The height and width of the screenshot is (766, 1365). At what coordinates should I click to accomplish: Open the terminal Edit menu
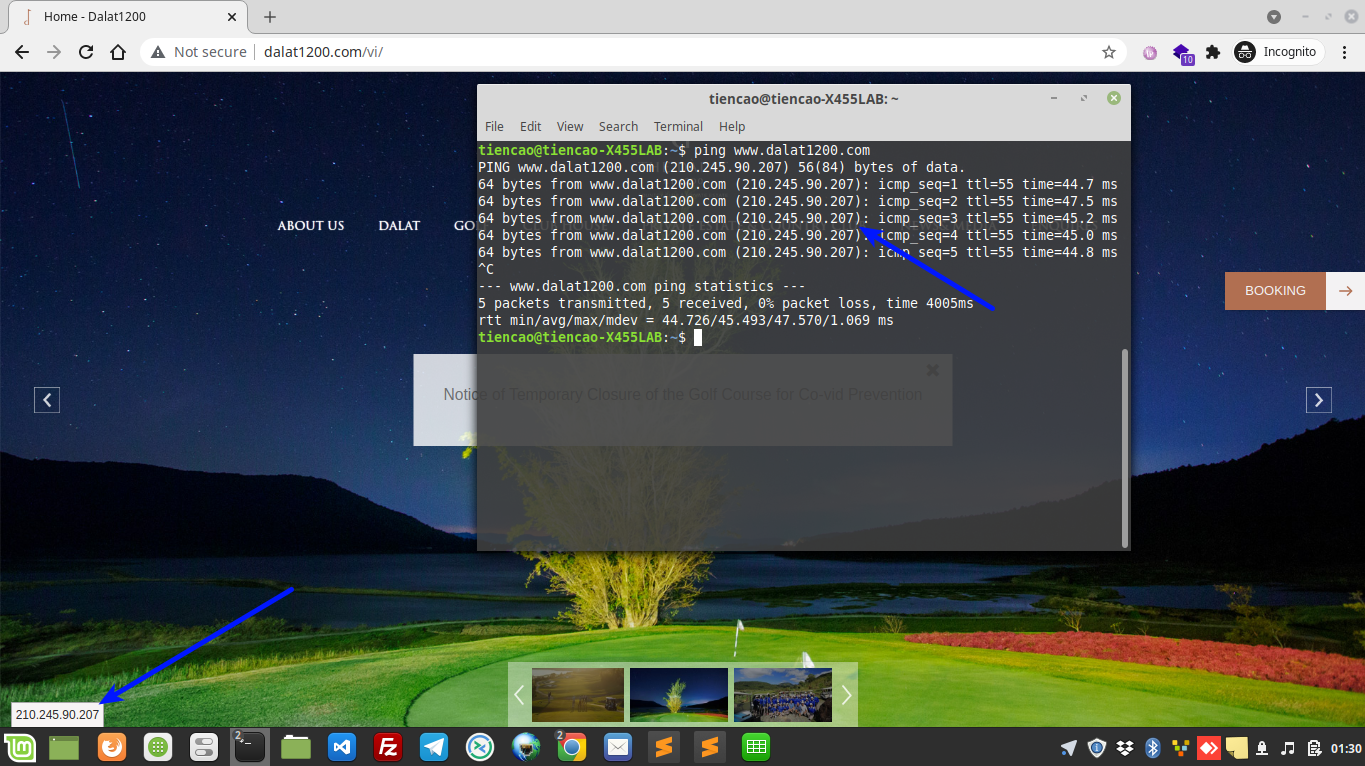tap(530, 126)
